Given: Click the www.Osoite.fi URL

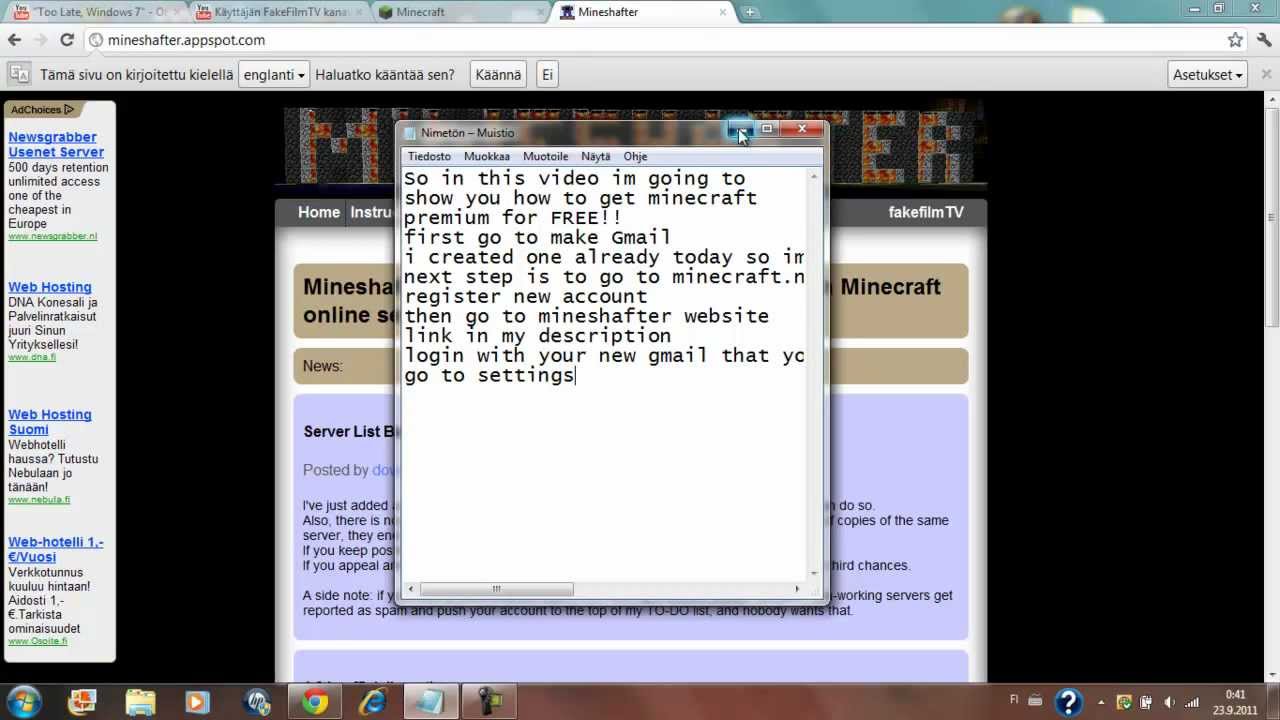Looking at the screenshot, I should pos(38,641).
